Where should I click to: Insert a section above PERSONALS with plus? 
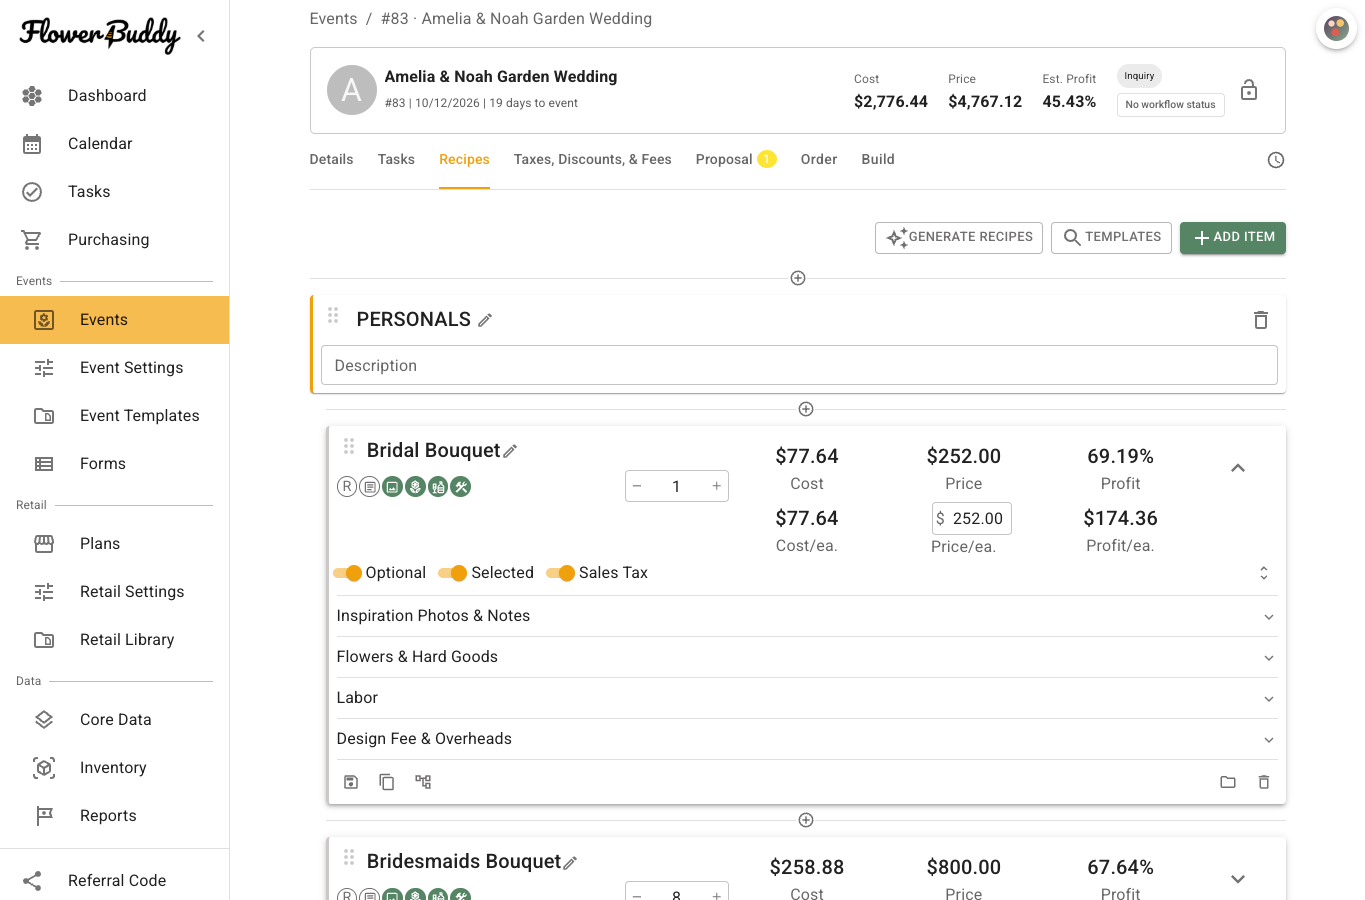click(x=798, y=278)
